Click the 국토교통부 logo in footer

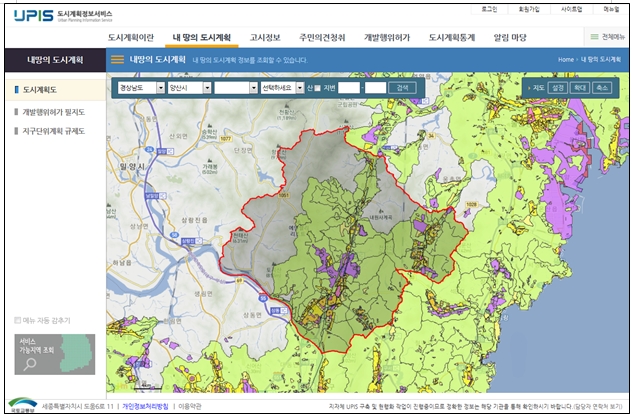[22, 406]
